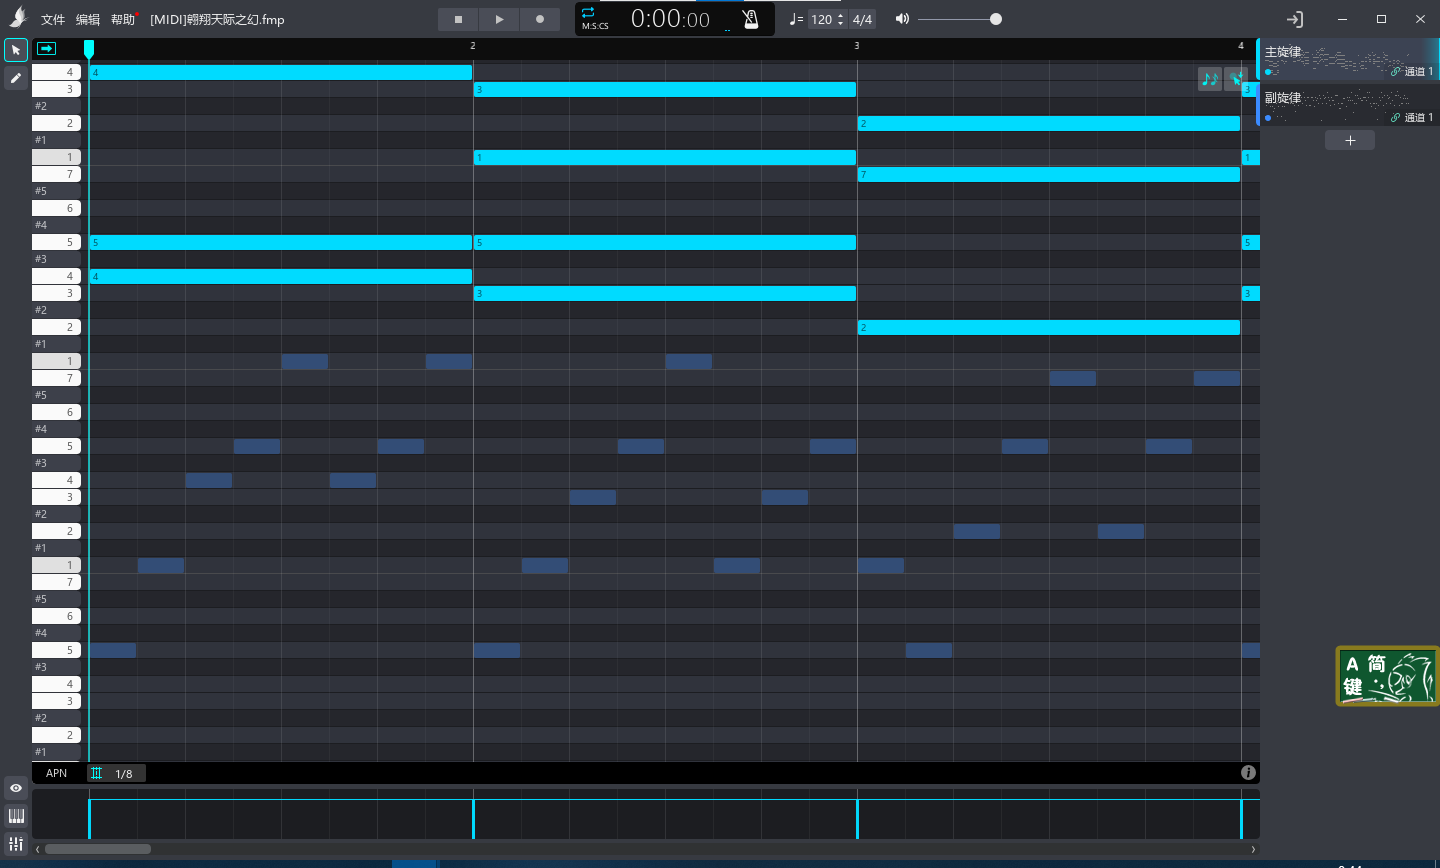1440x868 pixels.
Task: Click the tempo value 120 field
Action: [x=822, y=19]
